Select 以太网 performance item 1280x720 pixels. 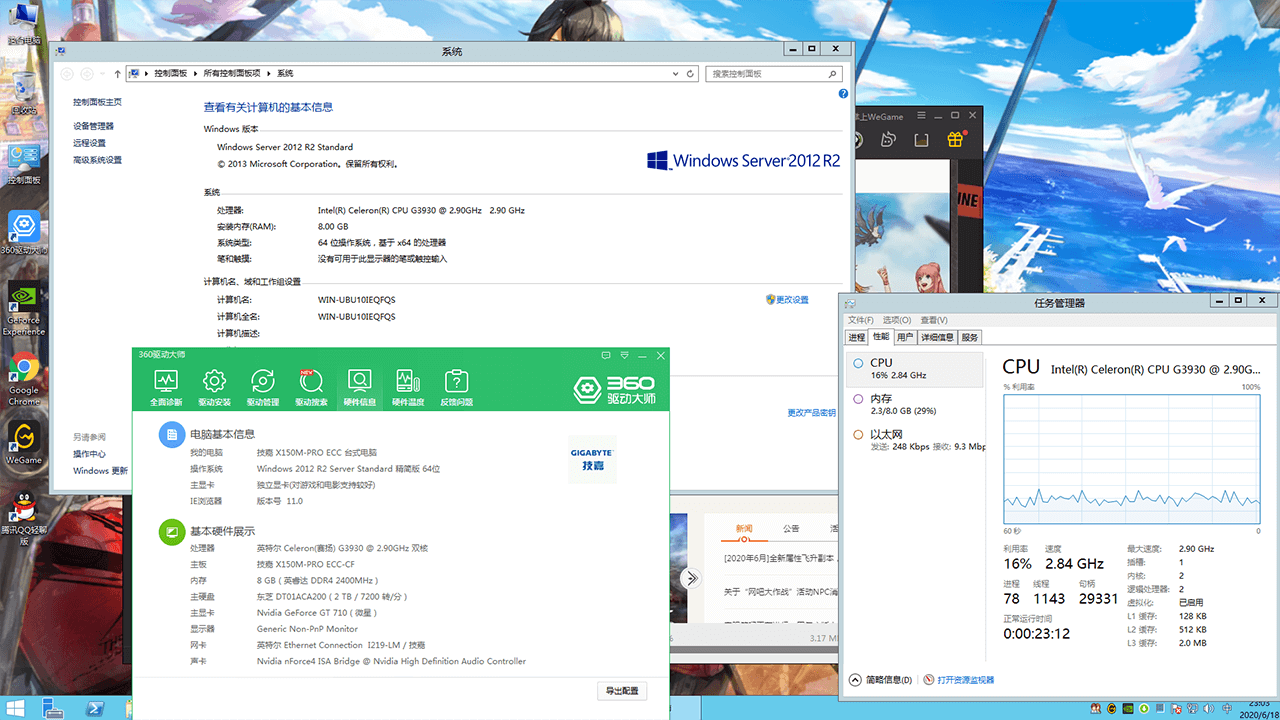914,440
